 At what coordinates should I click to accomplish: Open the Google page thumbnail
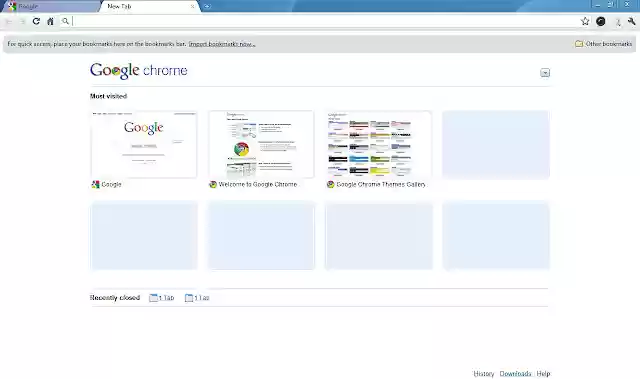tap(144, 144)
